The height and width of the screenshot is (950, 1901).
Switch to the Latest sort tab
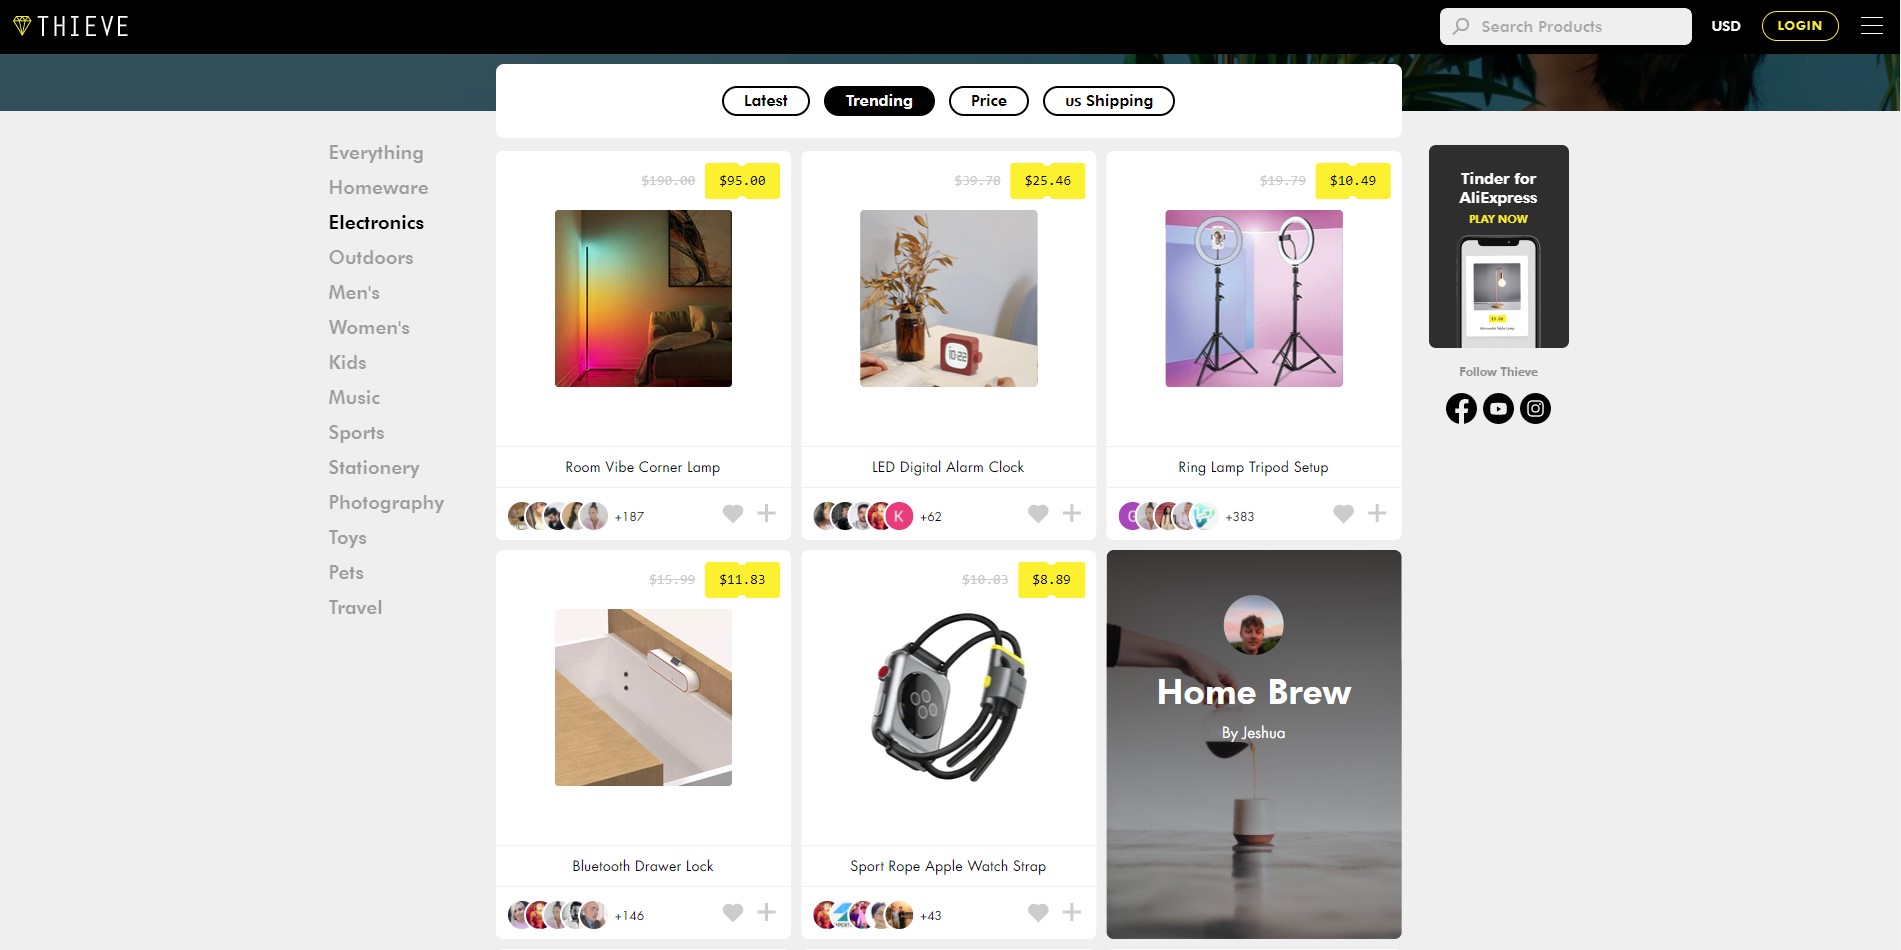pyautogui.click(x=766, y=101)
